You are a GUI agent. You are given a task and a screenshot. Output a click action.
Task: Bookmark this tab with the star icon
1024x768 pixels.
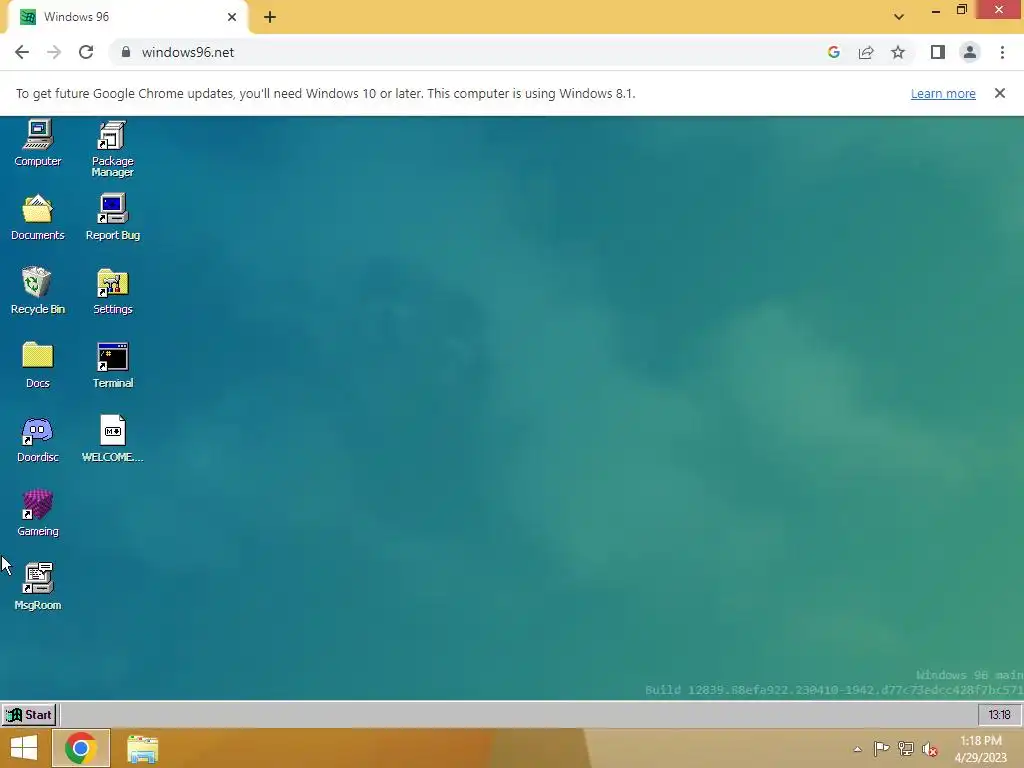[898, 52]
